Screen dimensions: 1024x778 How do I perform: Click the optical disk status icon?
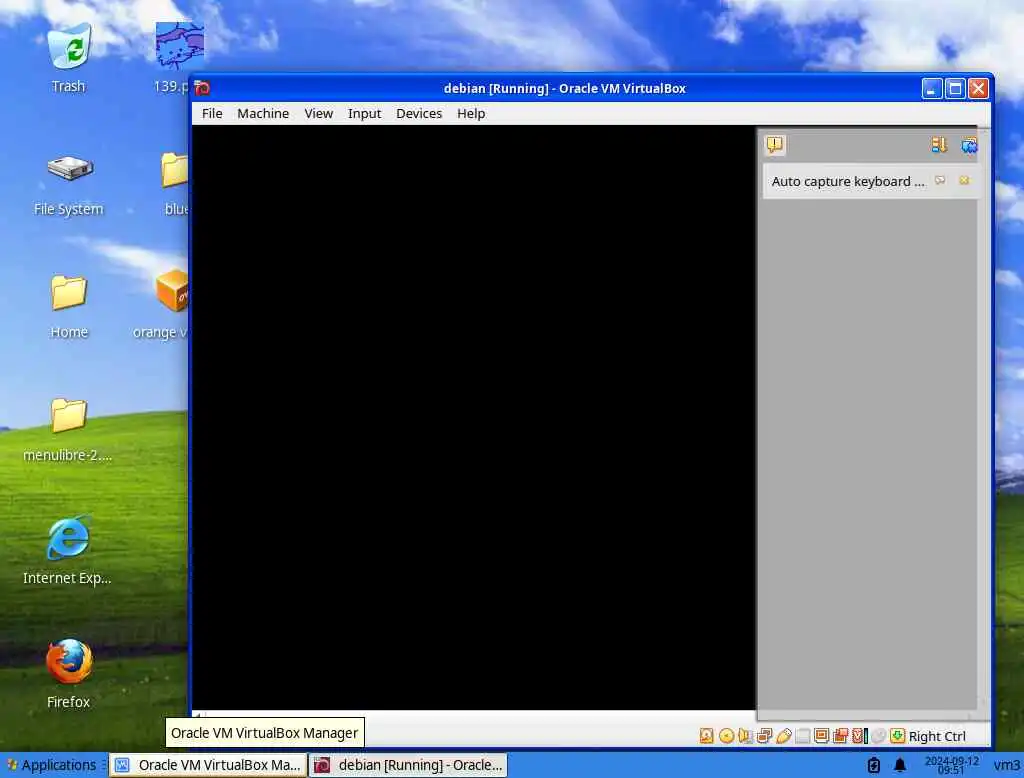coord(726,736)
